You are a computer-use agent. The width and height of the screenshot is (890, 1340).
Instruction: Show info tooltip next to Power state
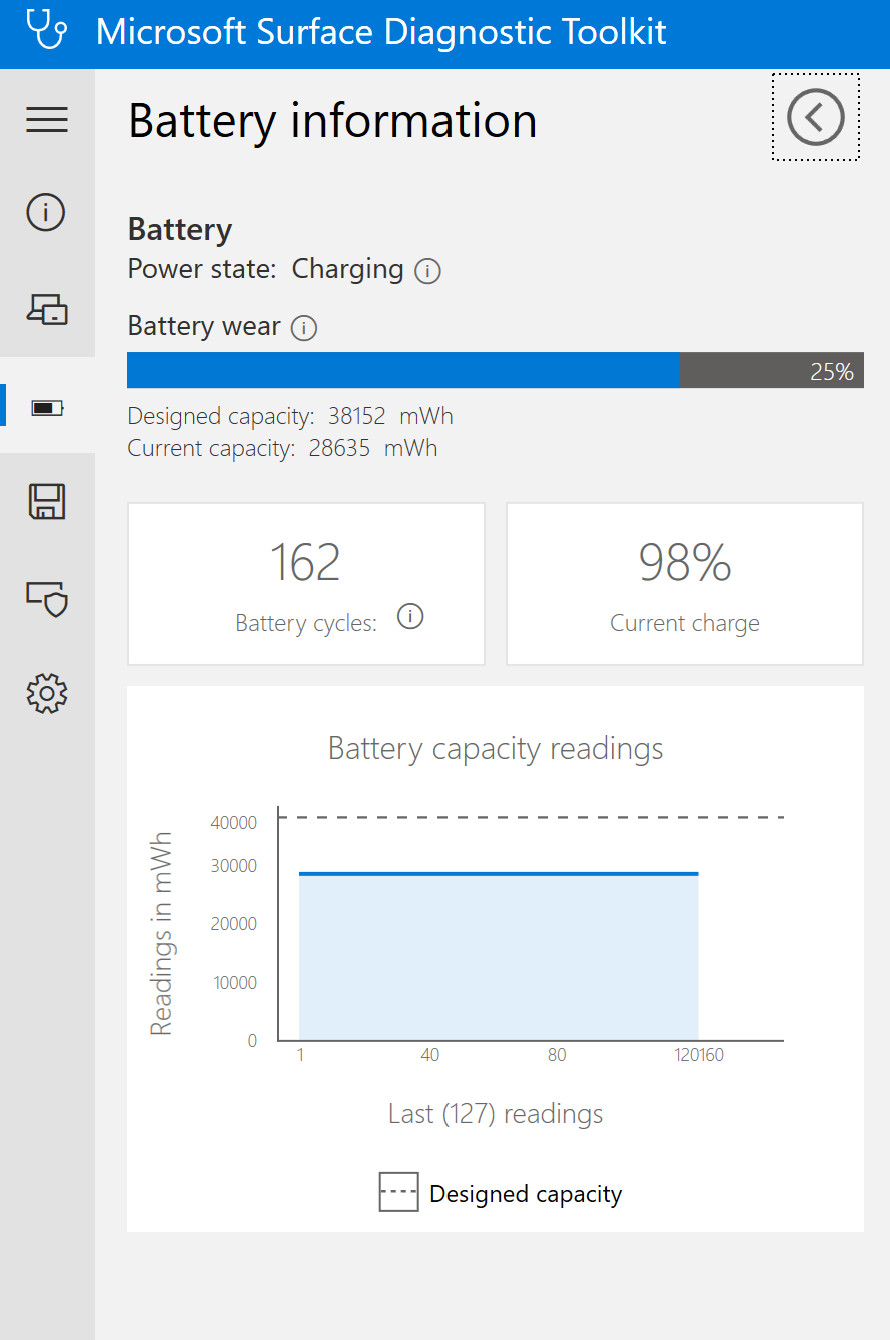(427, 271)
